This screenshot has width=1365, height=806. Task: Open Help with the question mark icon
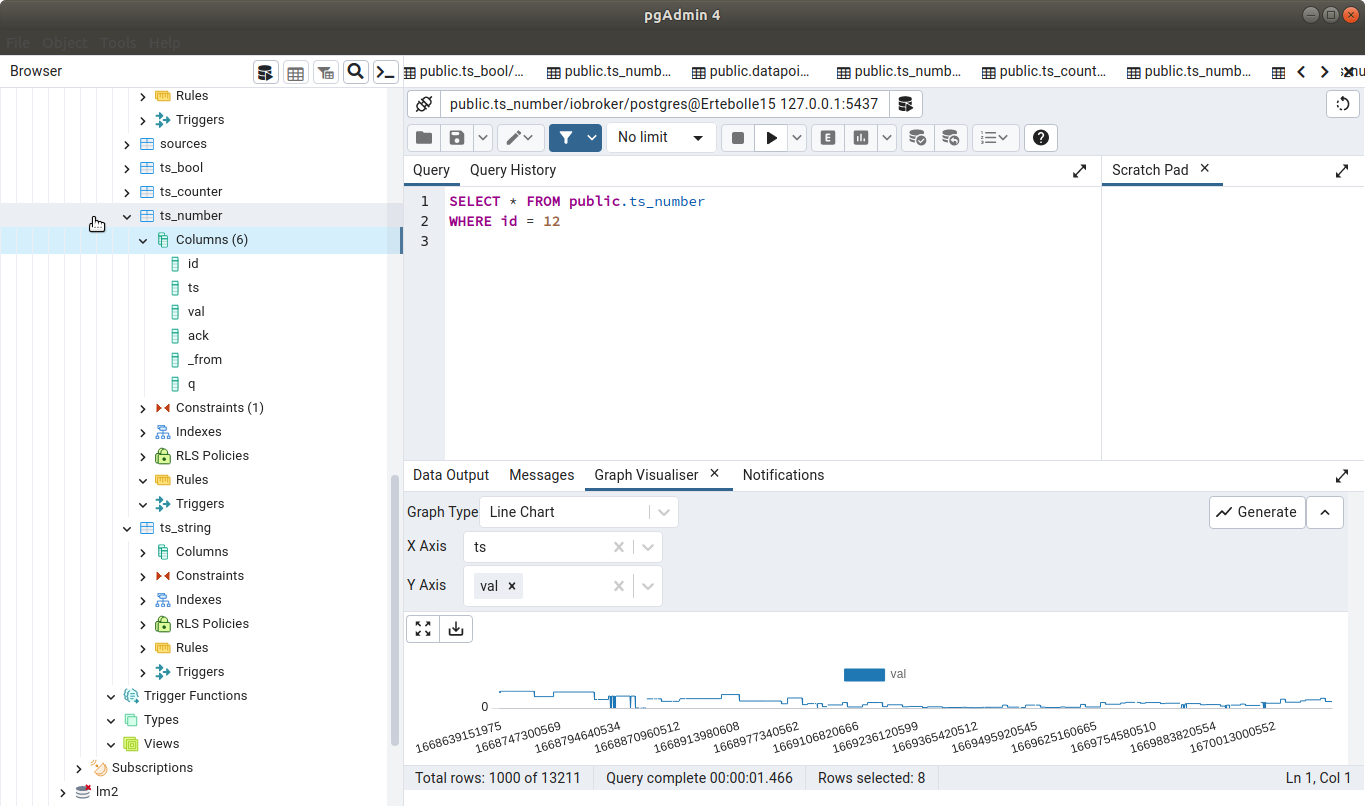(1041, 138)
